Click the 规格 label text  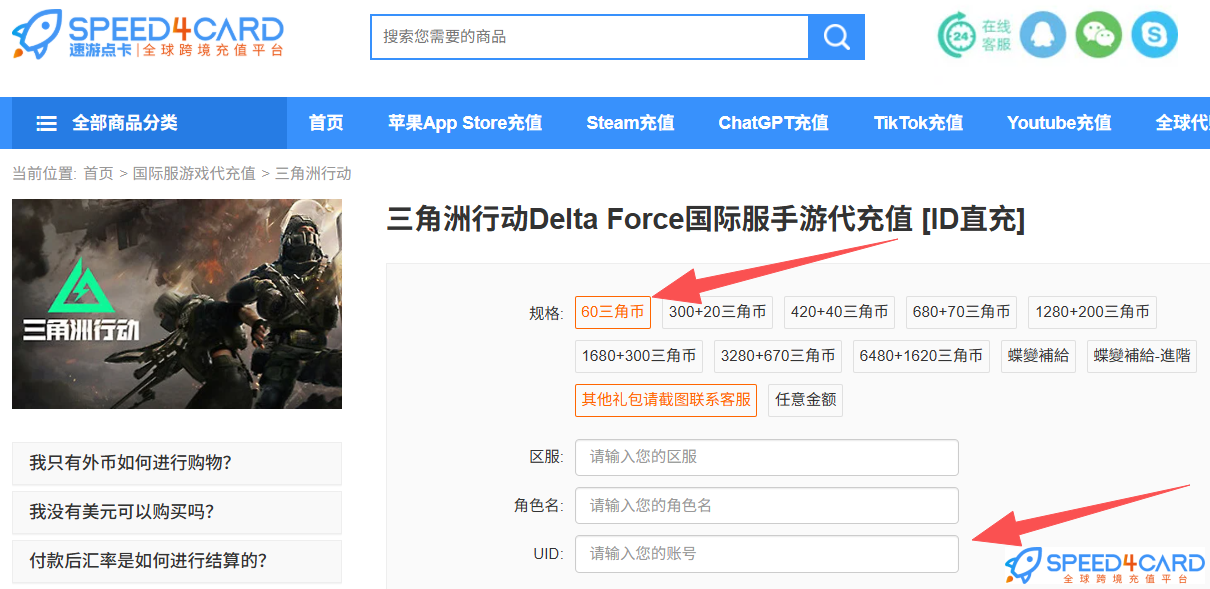click(546, 313)
